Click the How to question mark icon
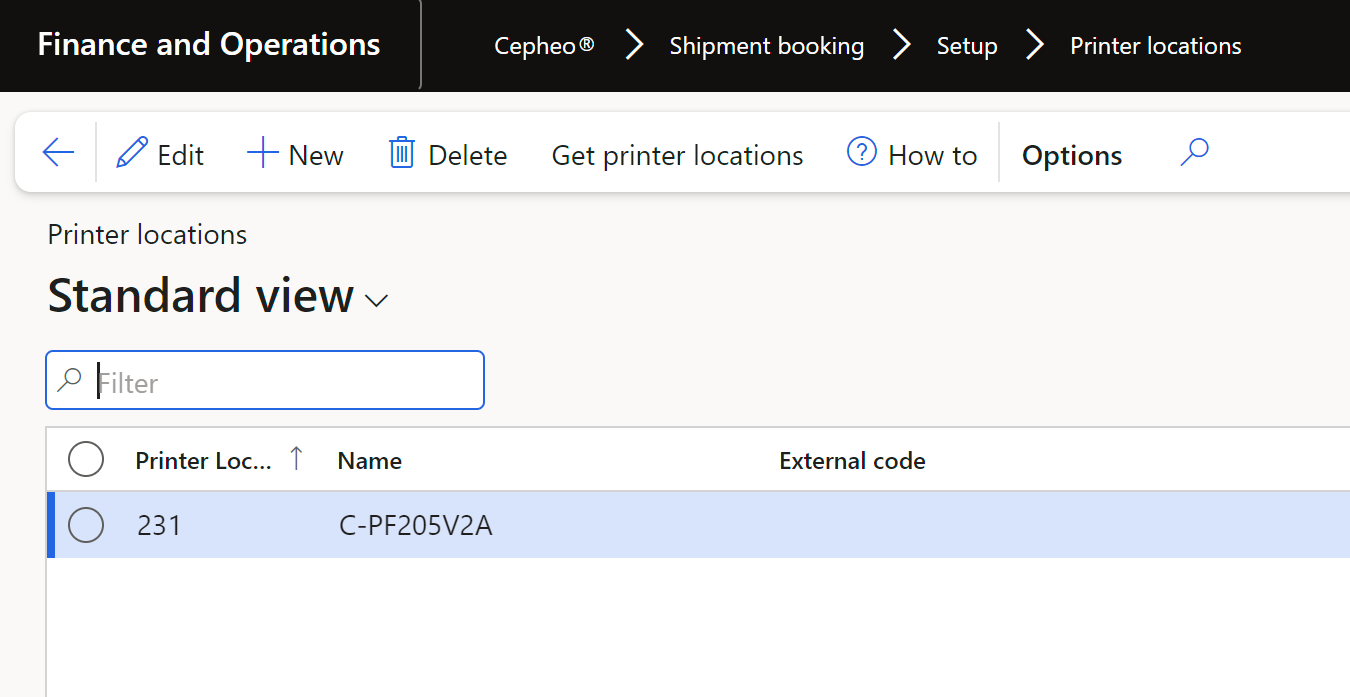Viewport: 1350px width, 697px height. (x=861, y=153)
